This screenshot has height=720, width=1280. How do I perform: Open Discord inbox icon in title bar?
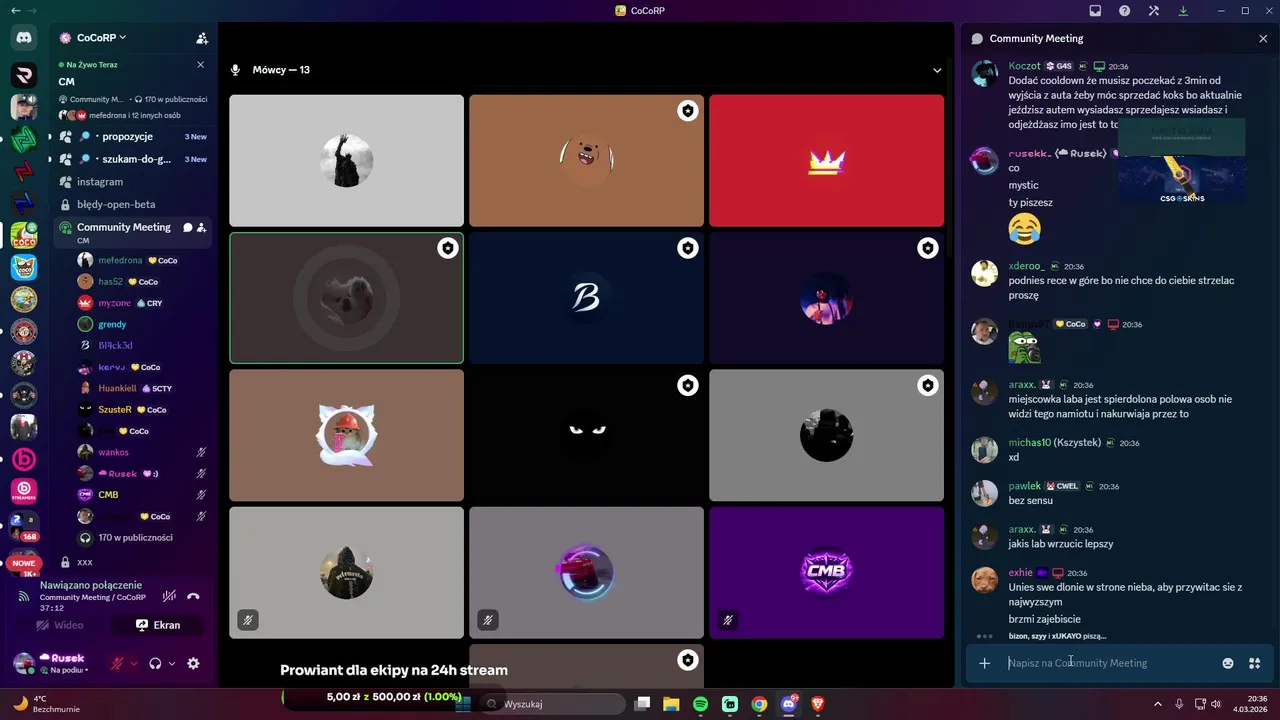(1095, 11)
